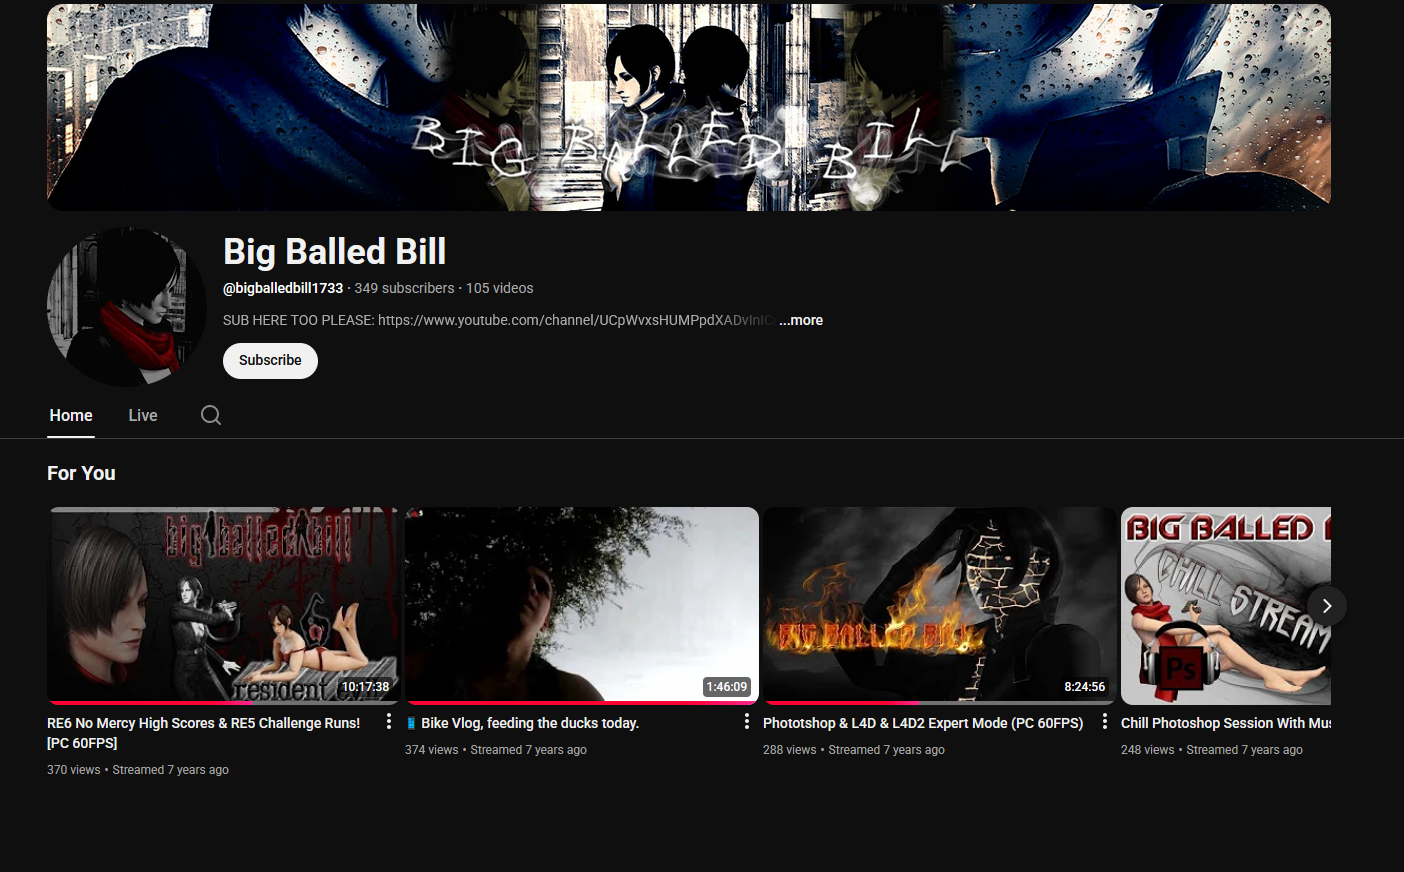Open Phototshop & L4D Expert Mode title

pos(922,723)
